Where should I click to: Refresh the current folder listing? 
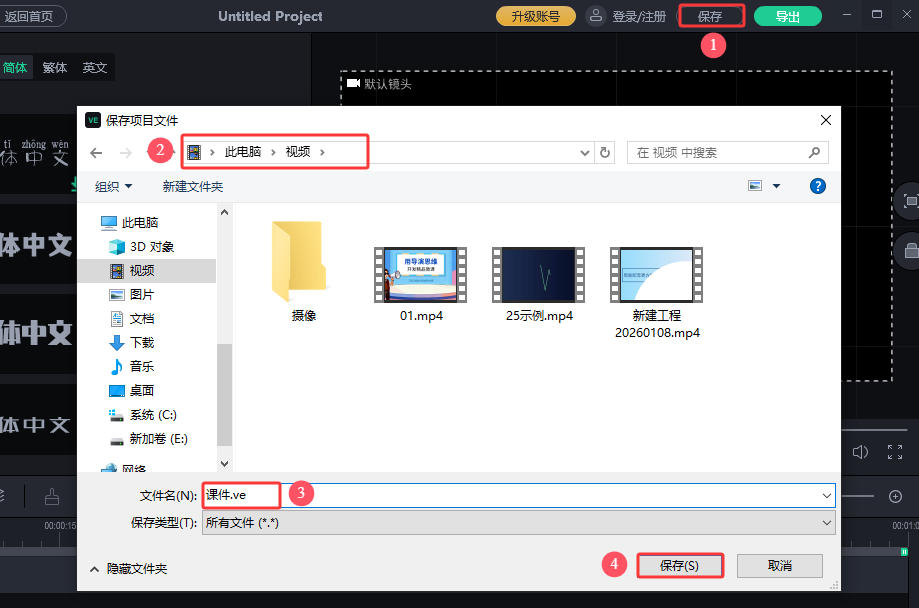click(x=604, y=152)
